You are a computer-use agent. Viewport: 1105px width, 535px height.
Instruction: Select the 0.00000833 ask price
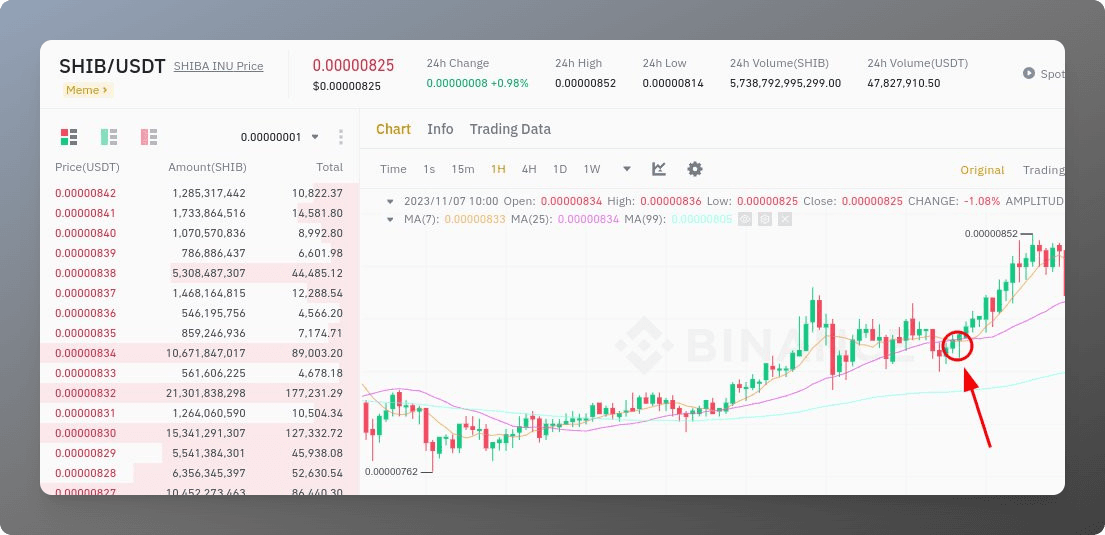[85, 373]
